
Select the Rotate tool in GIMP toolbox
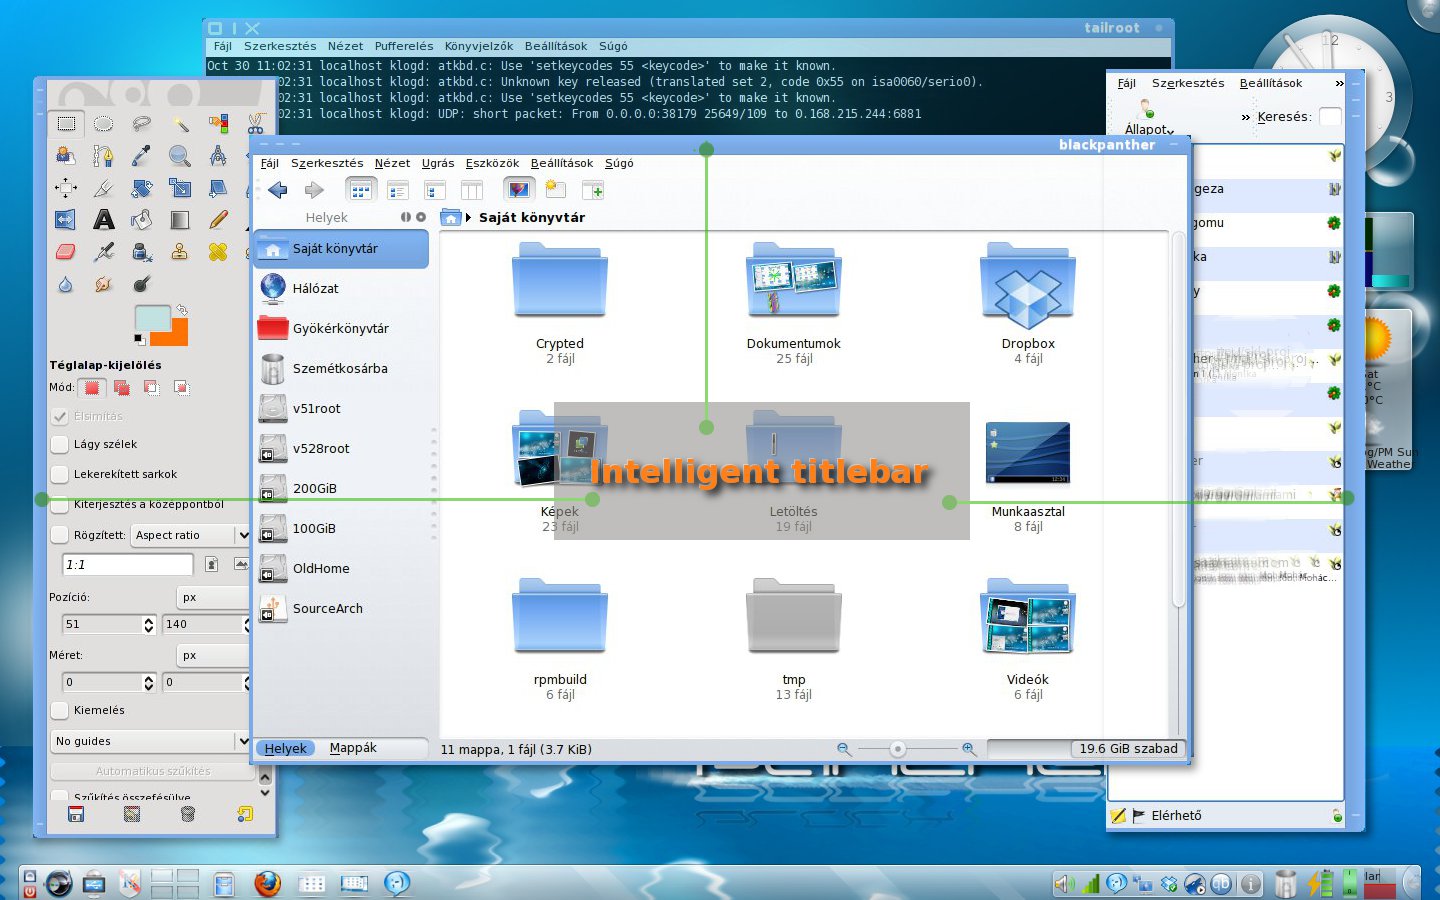point(141,188)
